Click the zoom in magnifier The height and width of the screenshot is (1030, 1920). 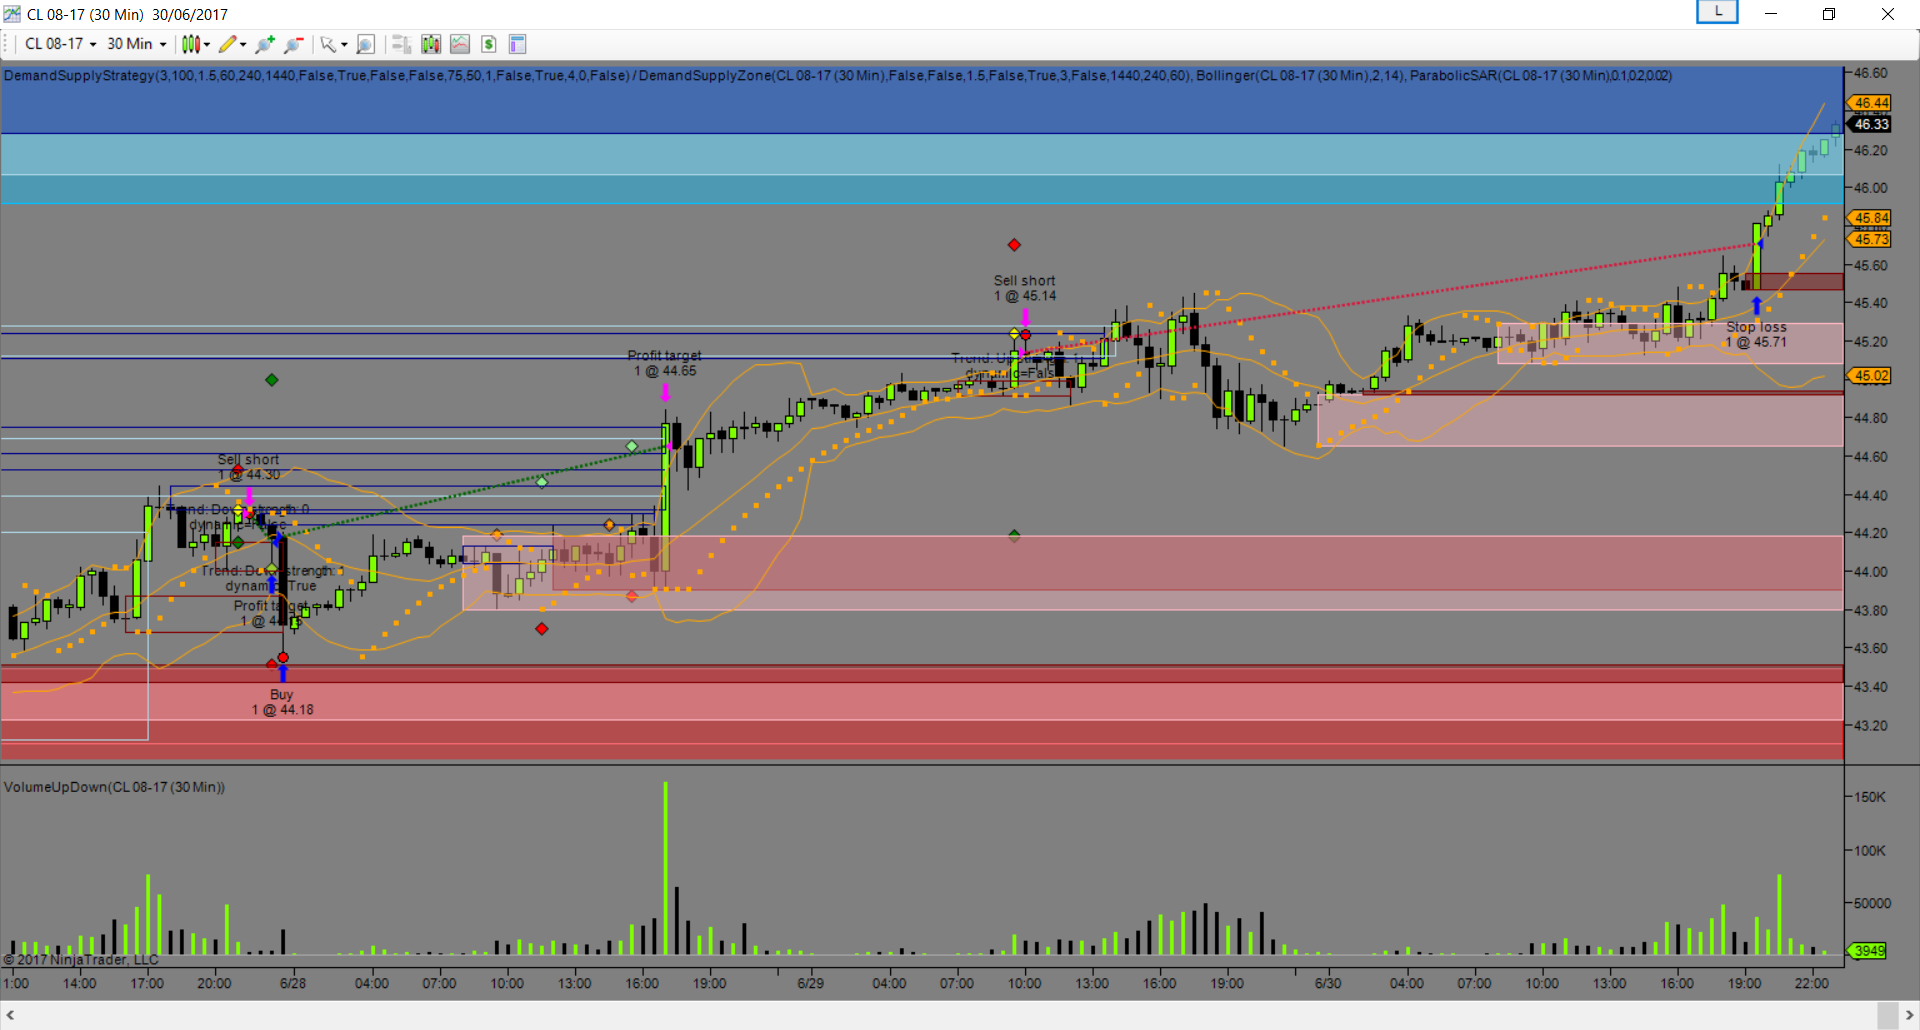click(265, 44)
